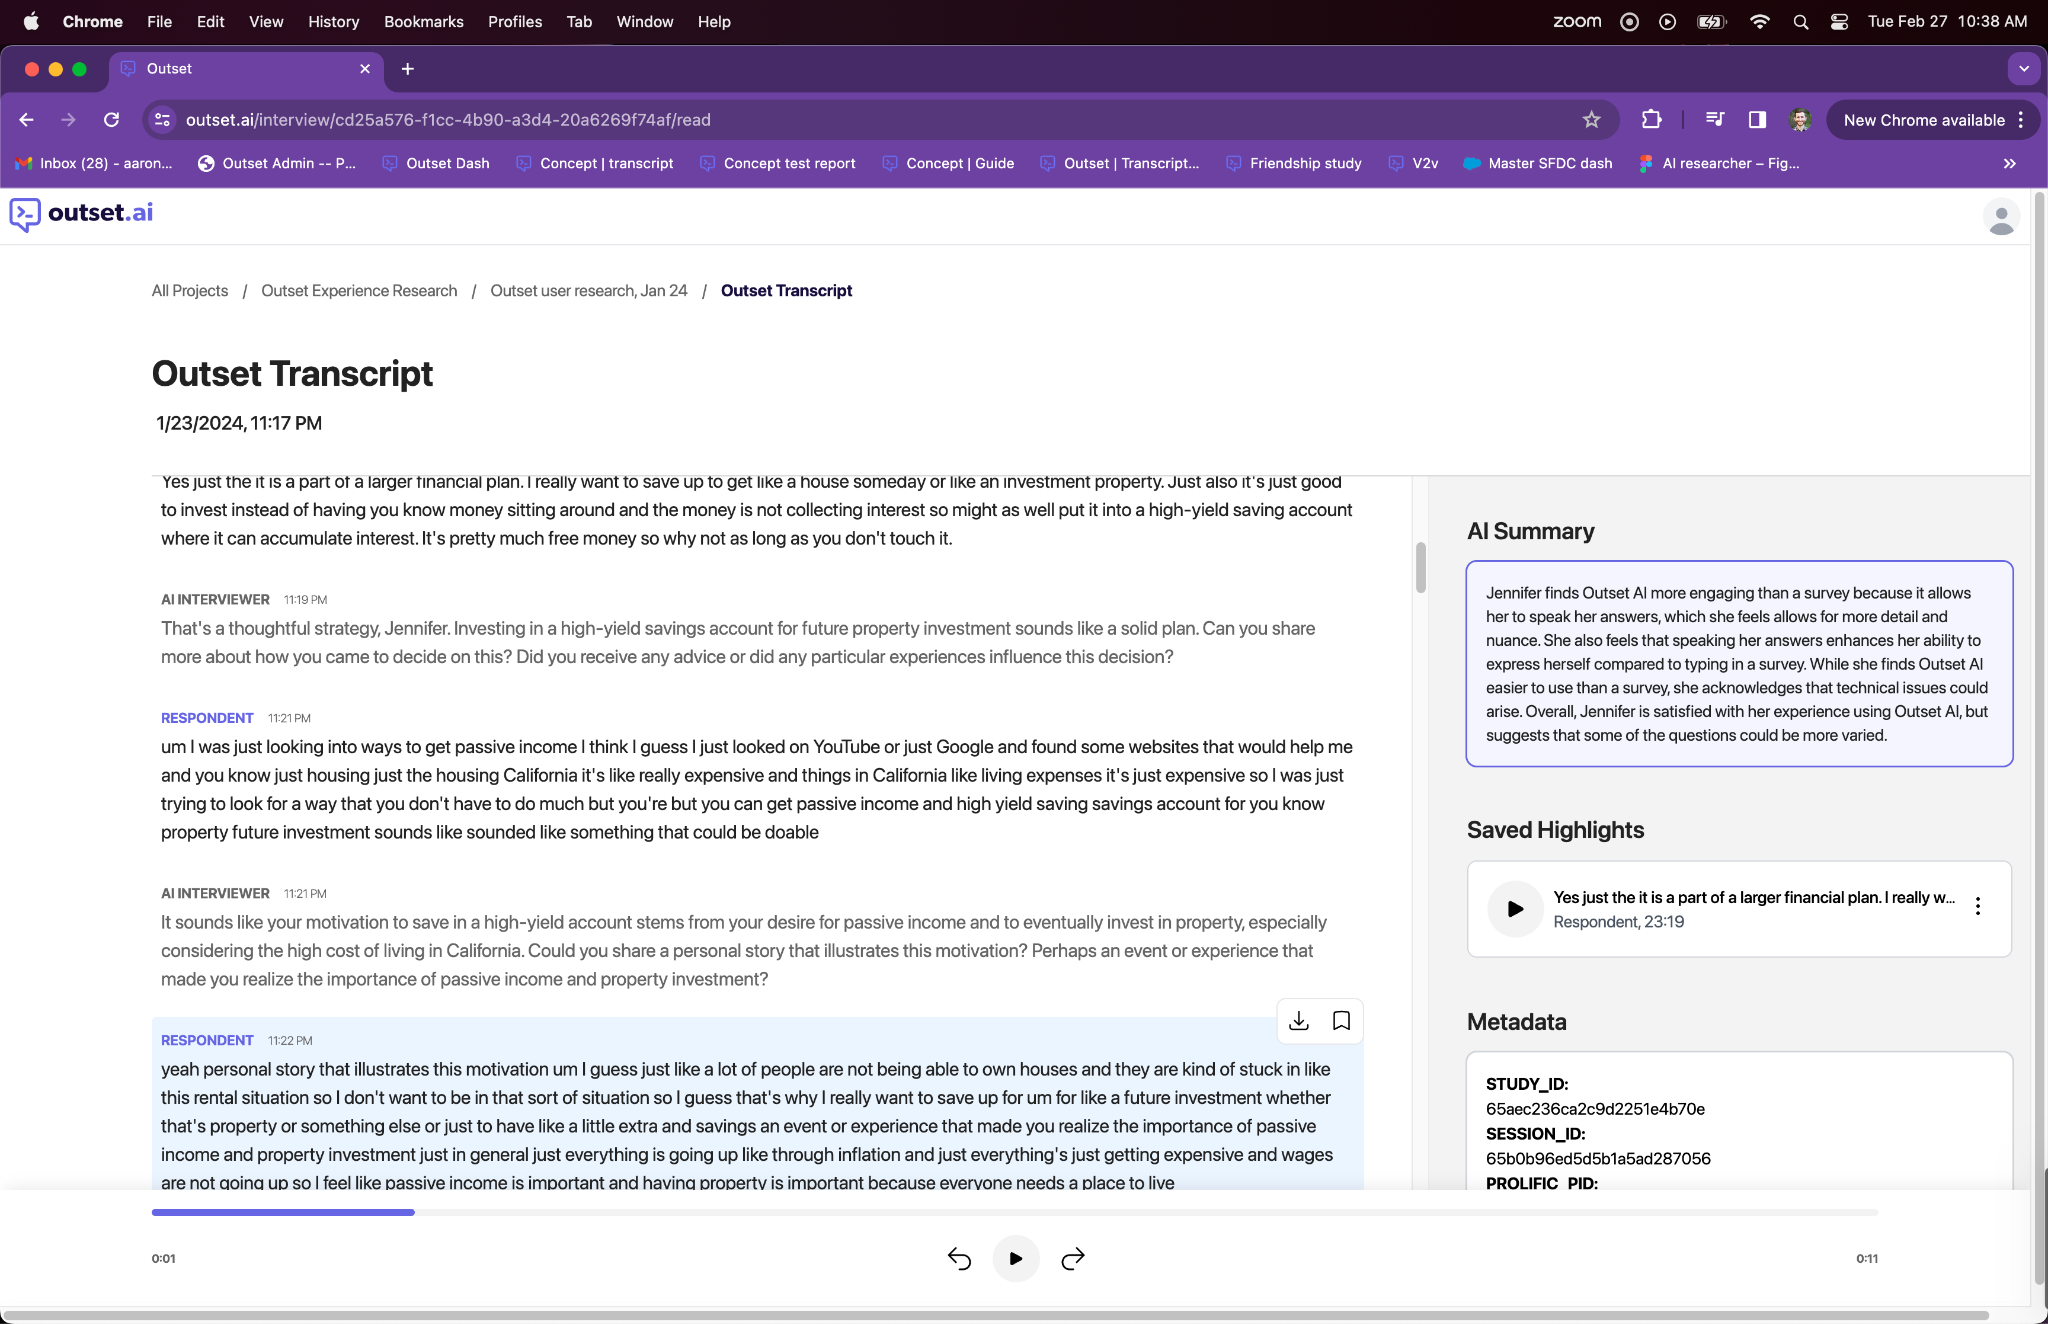
Task: Open Inbox (28) Gmail bookmark
Action: point(94,163)
